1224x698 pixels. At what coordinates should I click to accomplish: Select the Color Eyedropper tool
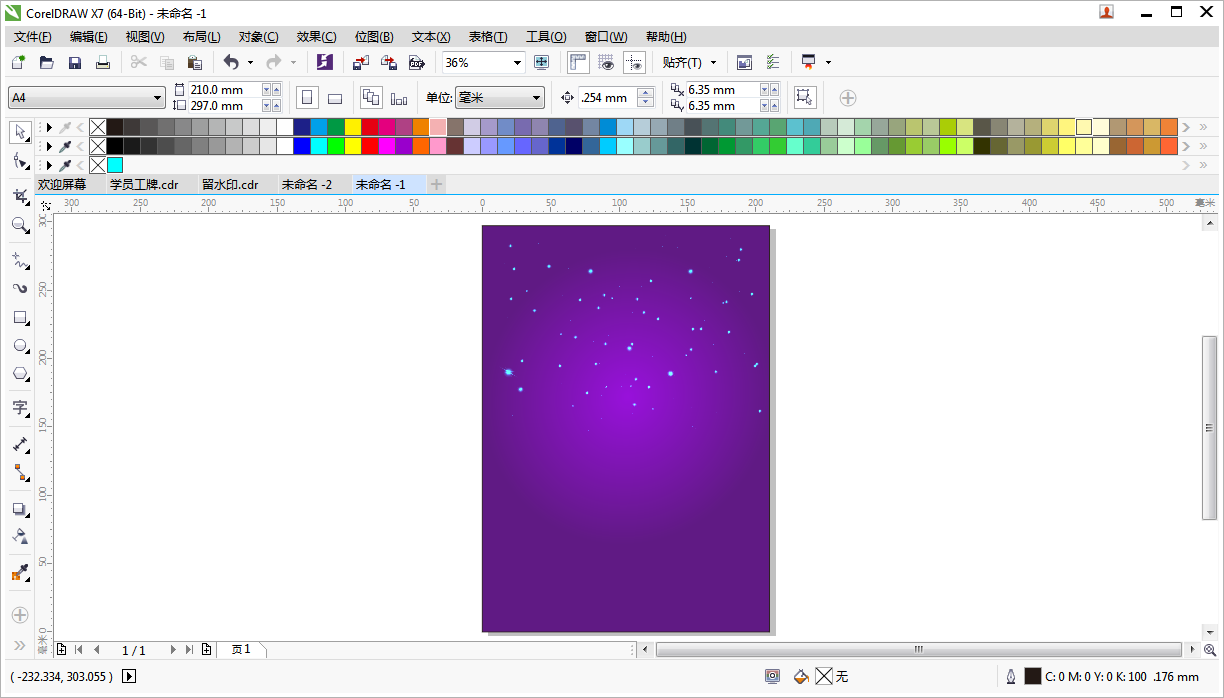coord(19,573)
